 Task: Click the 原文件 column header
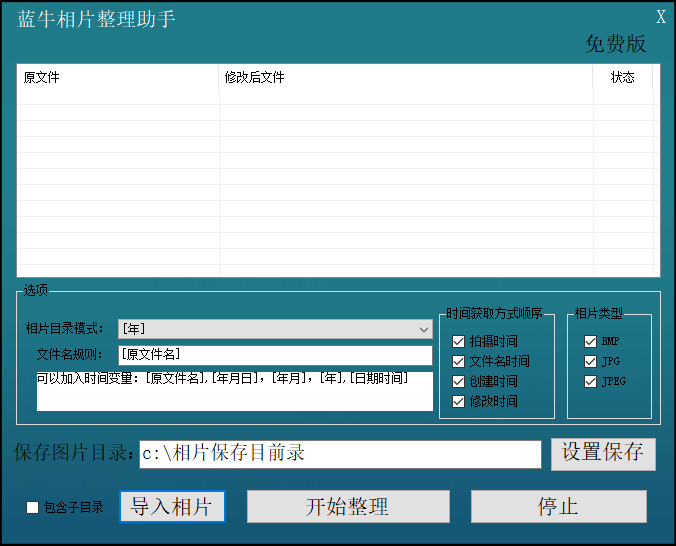click(x=118, y=78)
